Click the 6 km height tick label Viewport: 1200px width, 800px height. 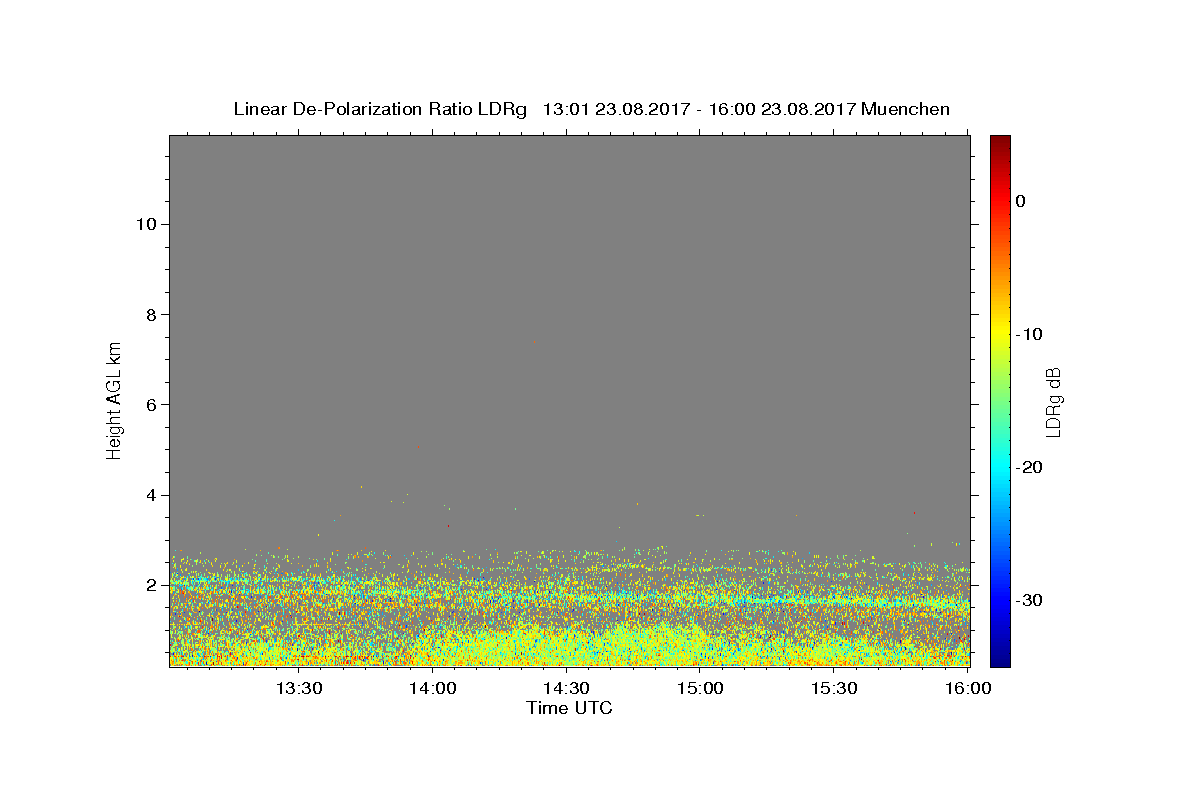pyautogui.click(x=149, y=404)
